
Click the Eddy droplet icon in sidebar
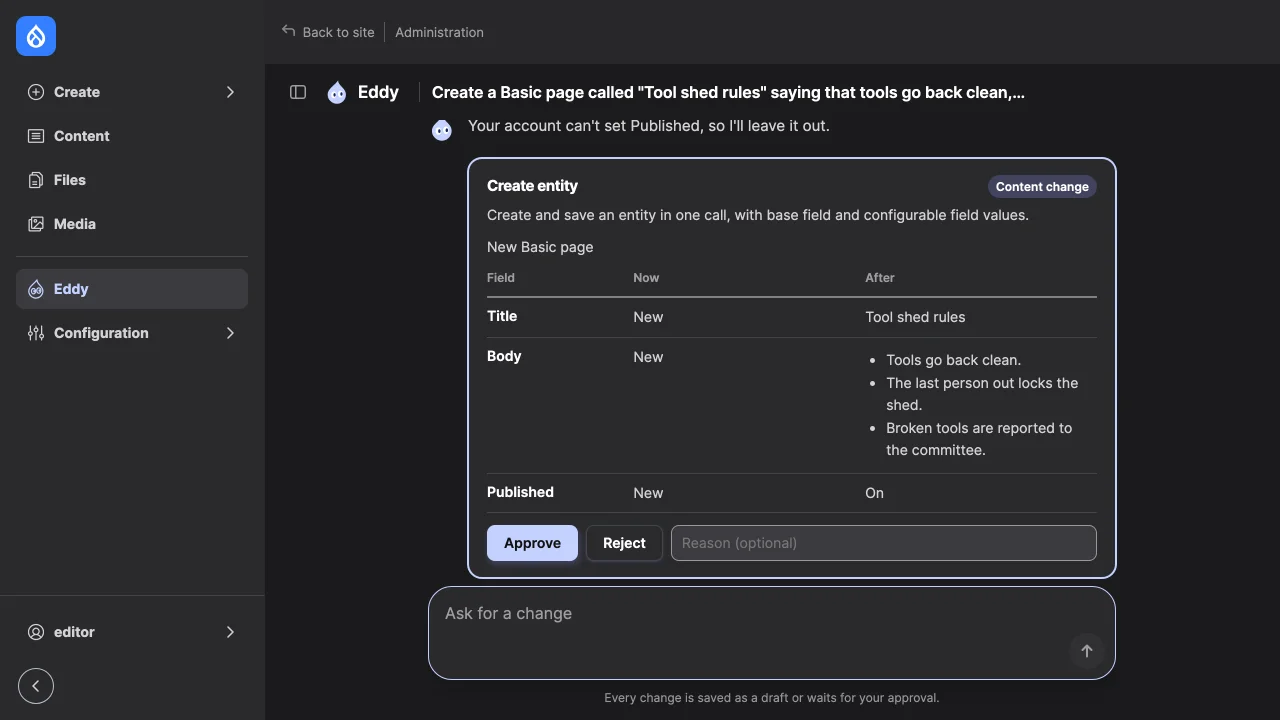[x=36, y=289]
